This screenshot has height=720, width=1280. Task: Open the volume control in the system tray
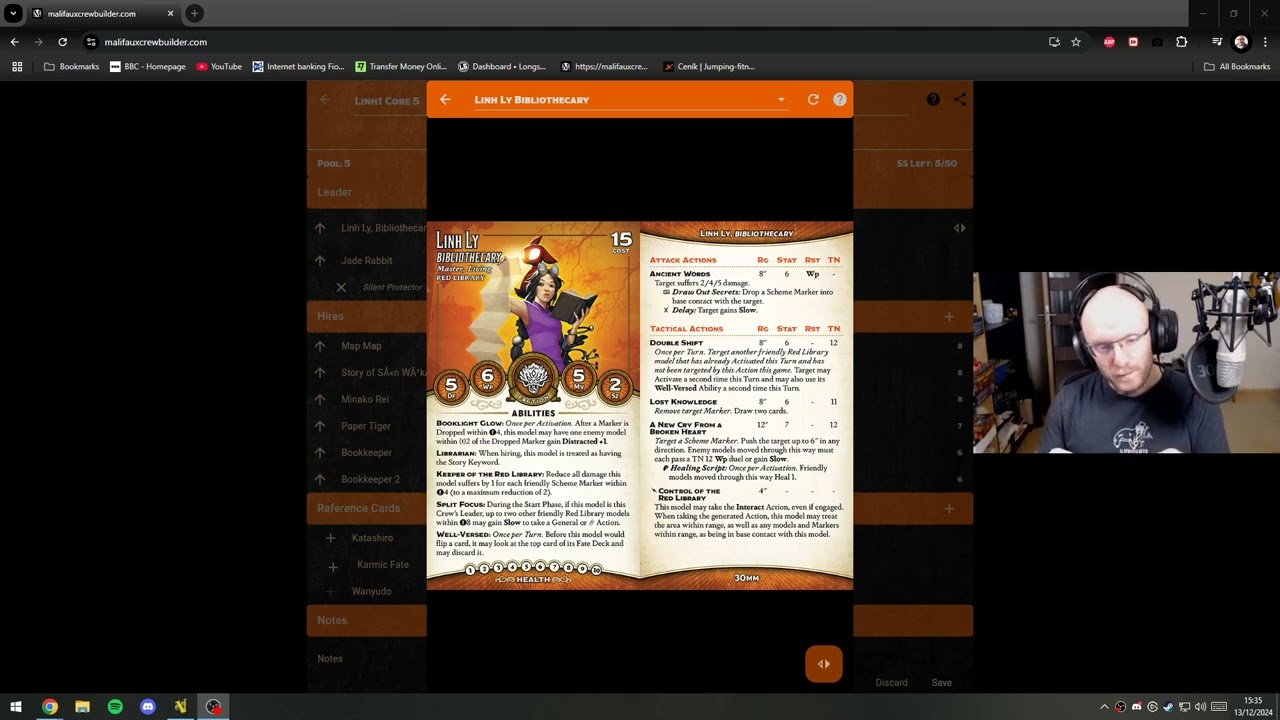[x=1200, y=707]
